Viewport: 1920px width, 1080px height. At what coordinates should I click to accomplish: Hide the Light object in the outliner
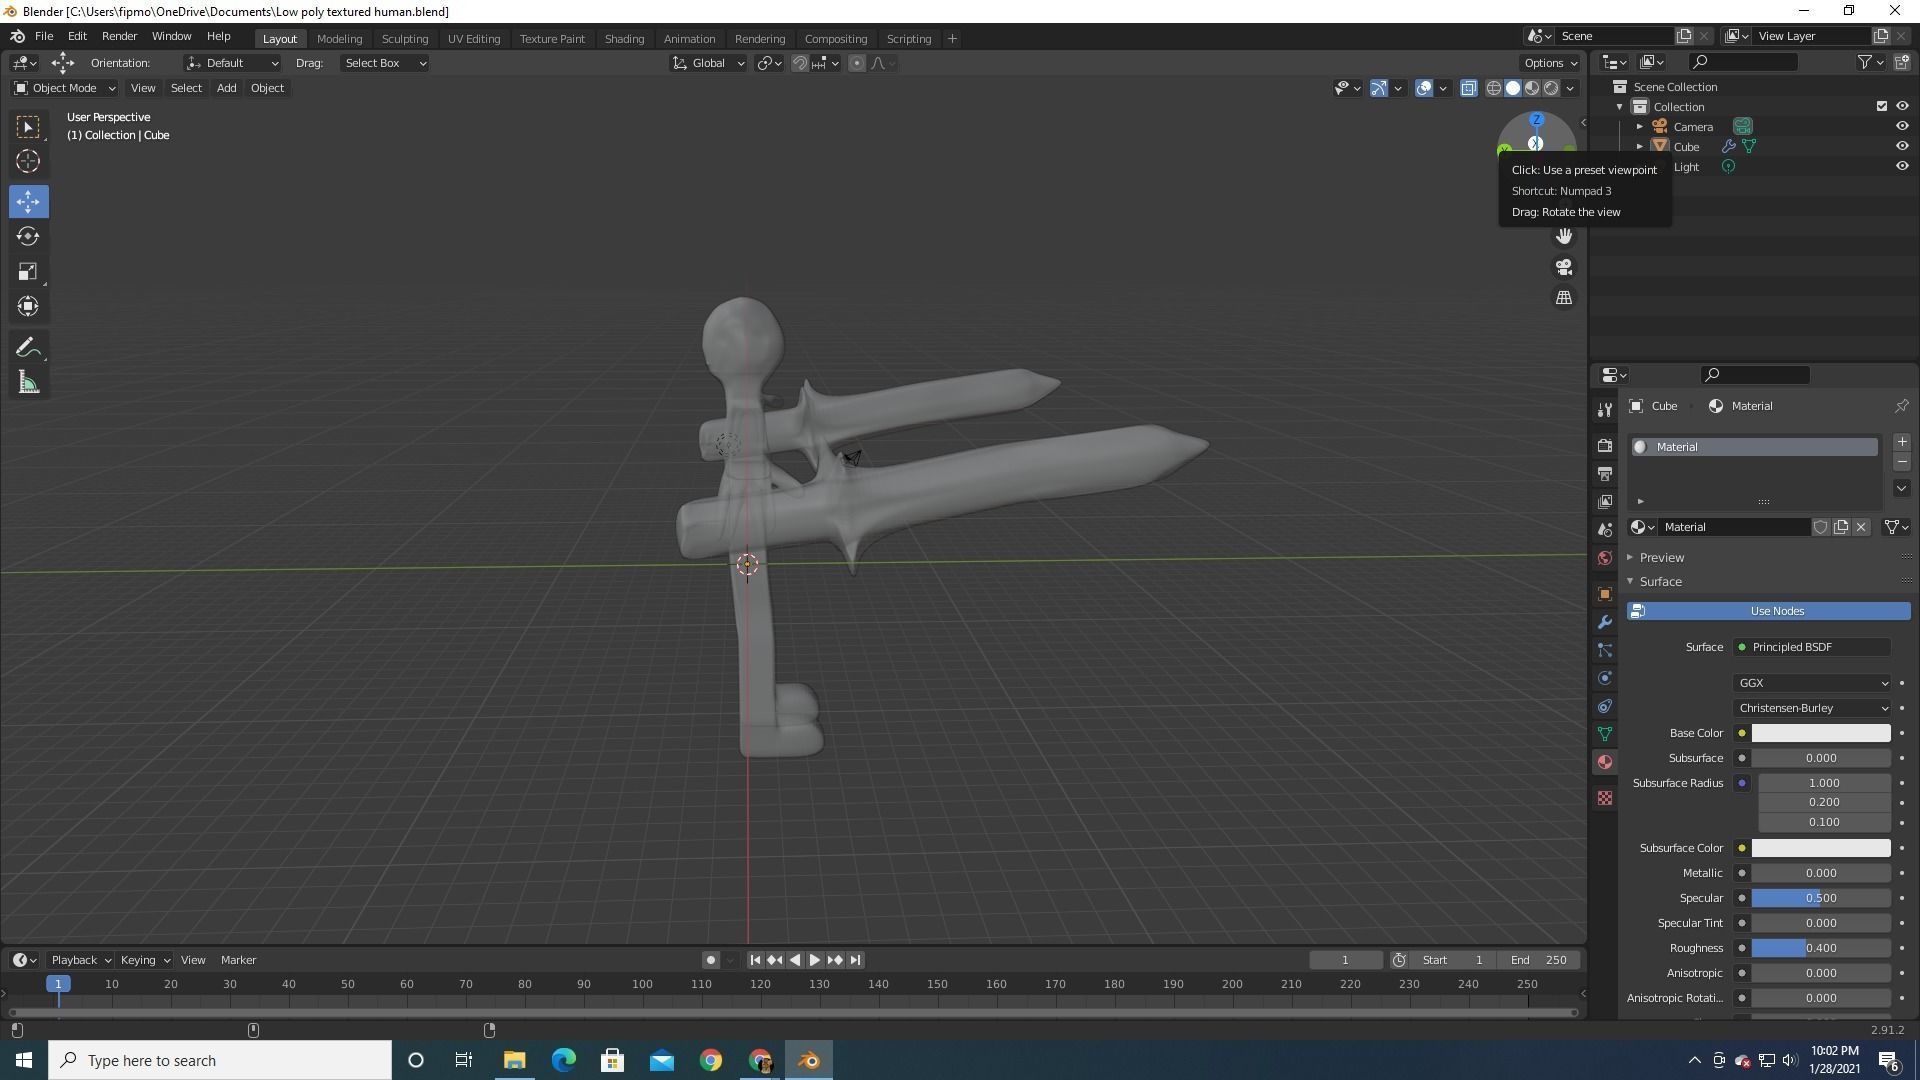pos(1902,166)
